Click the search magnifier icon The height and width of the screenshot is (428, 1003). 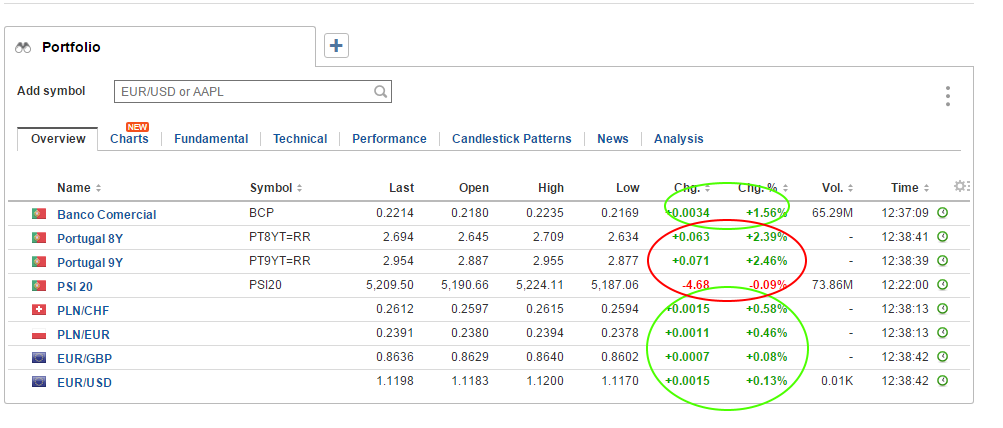[380, 92]
